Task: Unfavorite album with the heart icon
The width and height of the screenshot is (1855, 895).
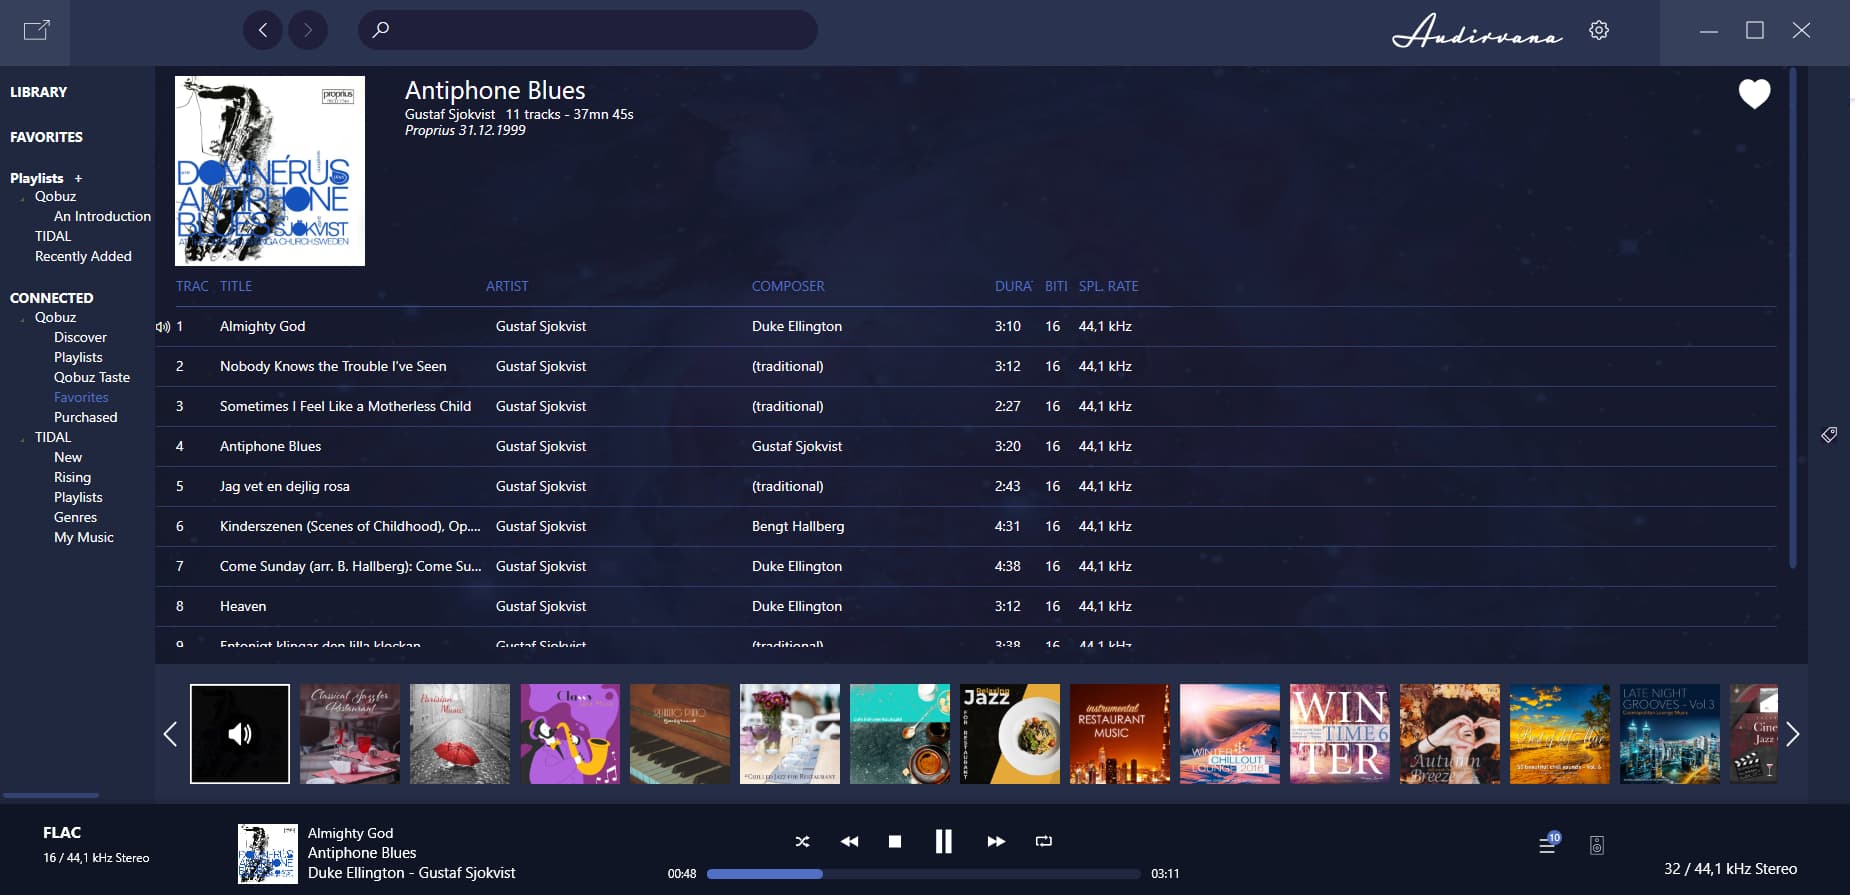Action: coord(1753,94)
